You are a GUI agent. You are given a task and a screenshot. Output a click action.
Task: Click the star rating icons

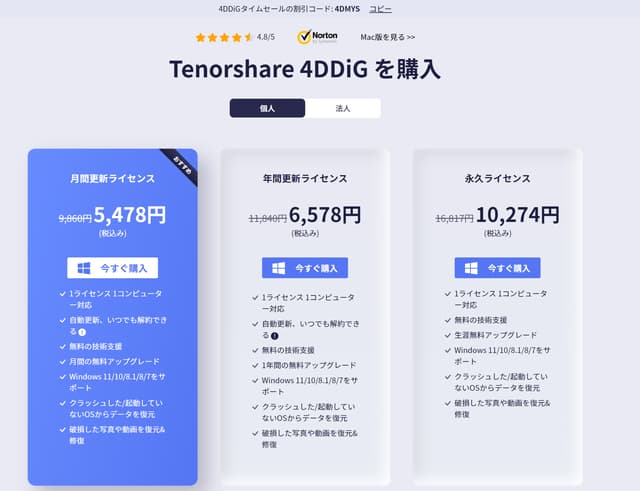click(x=224, y=38)
